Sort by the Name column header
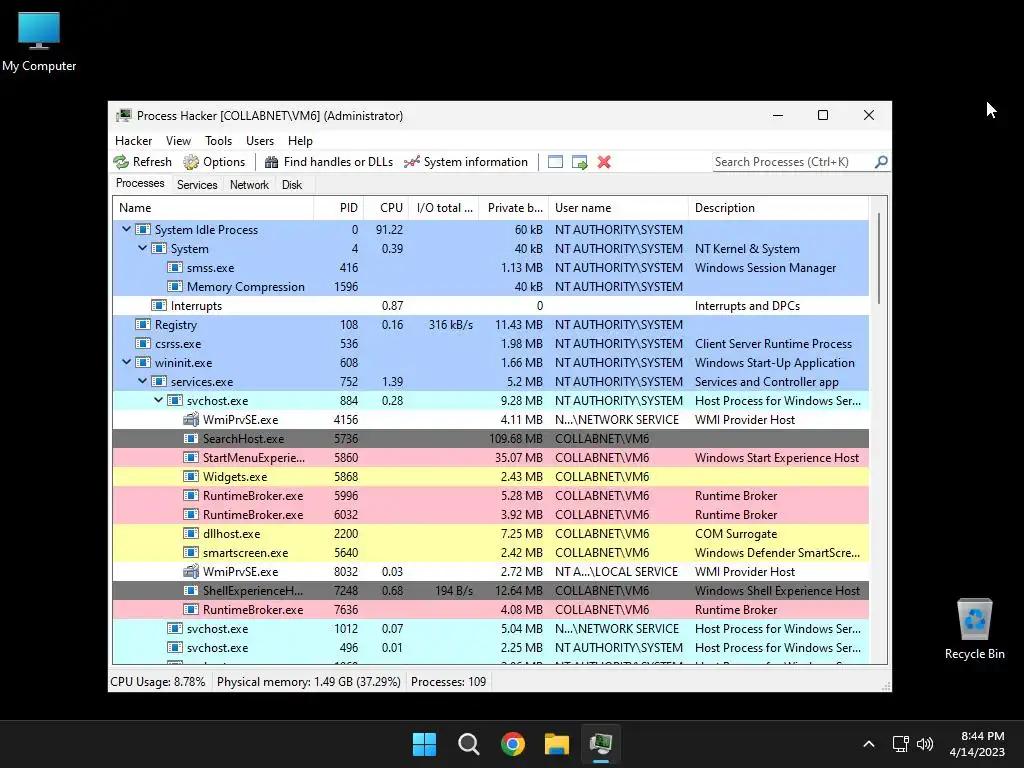 (x=214, y=208)
